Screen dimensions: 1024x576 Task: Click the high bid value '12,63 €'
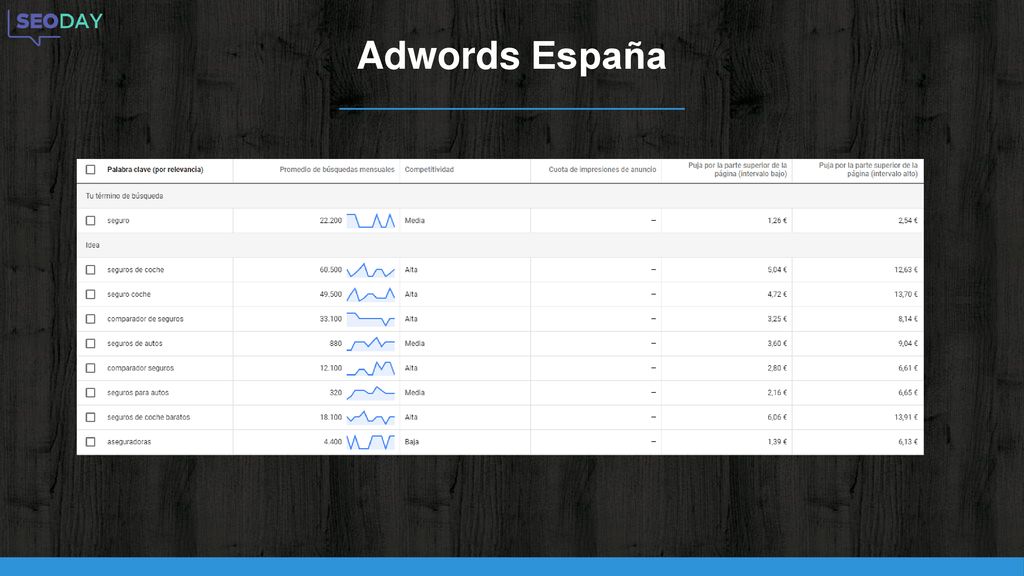click(906, 270)
